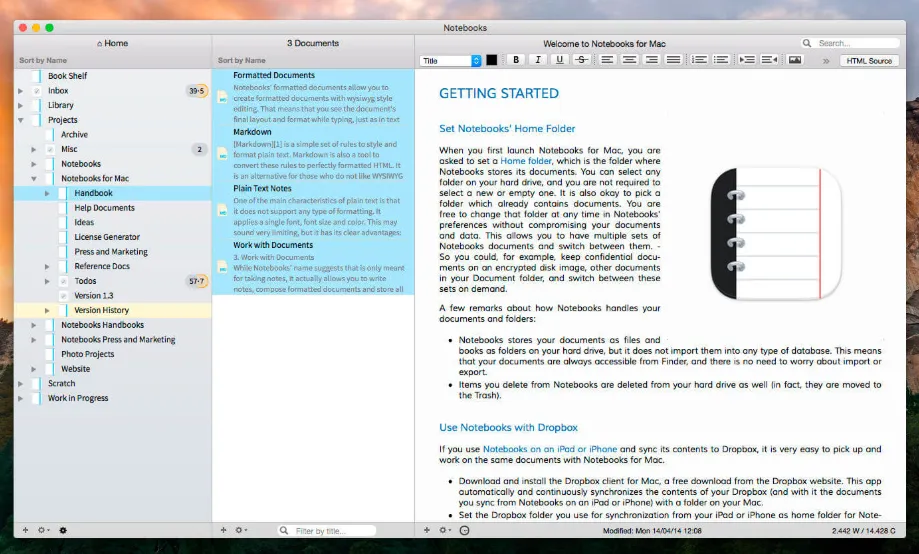This screenshot has height=554, width=919.
Task: Select the Help Documents book
Action: tap(113, 208)
